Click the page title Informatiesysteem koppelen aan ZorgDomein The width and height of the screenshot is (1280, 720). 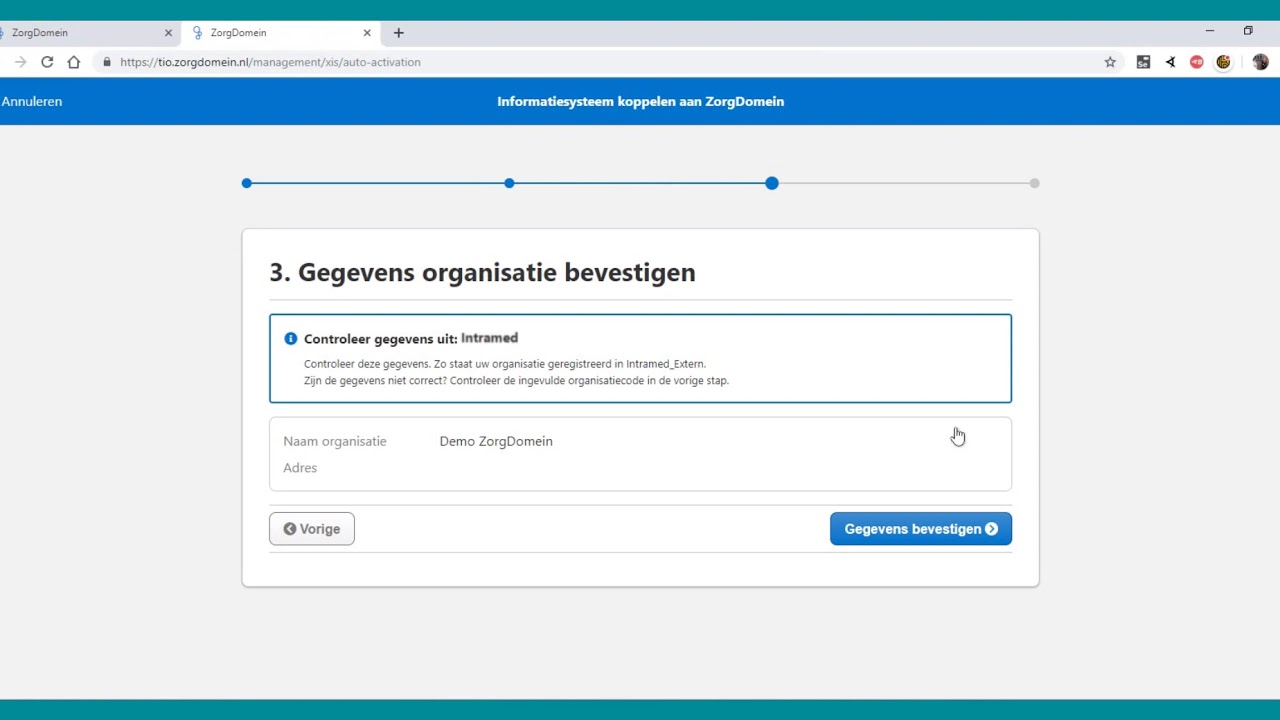[640, 101]
